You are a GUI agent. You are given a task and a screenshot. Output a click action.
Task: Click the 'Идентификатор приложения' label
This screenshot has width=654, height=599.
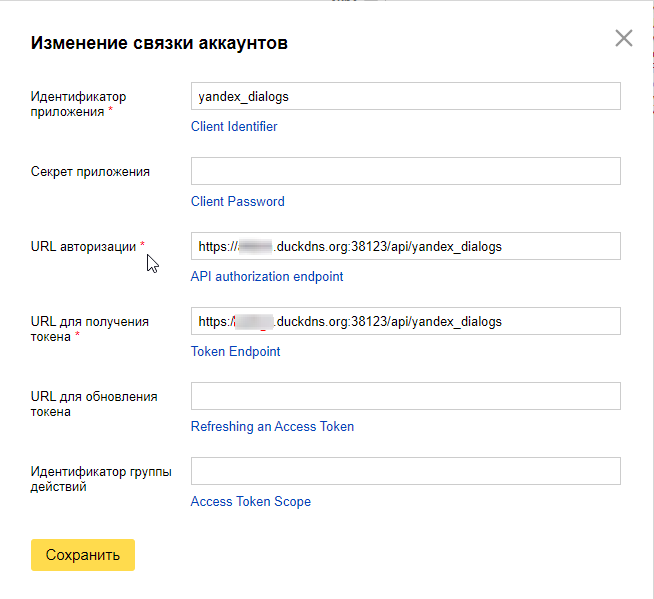click(x=78, y=104)
